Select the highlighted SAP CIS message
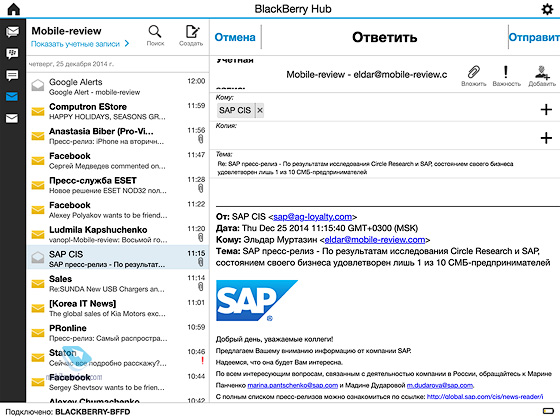Image resolution: width=560 pixels, height=420 pixels. [x=118, y=257]
